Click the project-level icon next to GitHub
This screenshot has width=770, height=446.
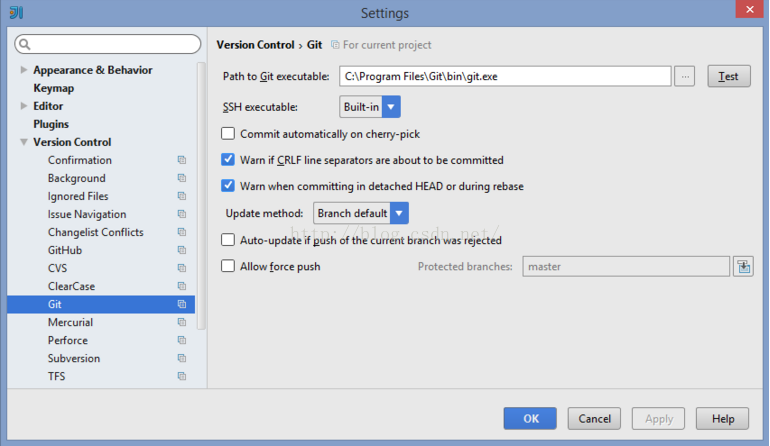pos(182,250)
